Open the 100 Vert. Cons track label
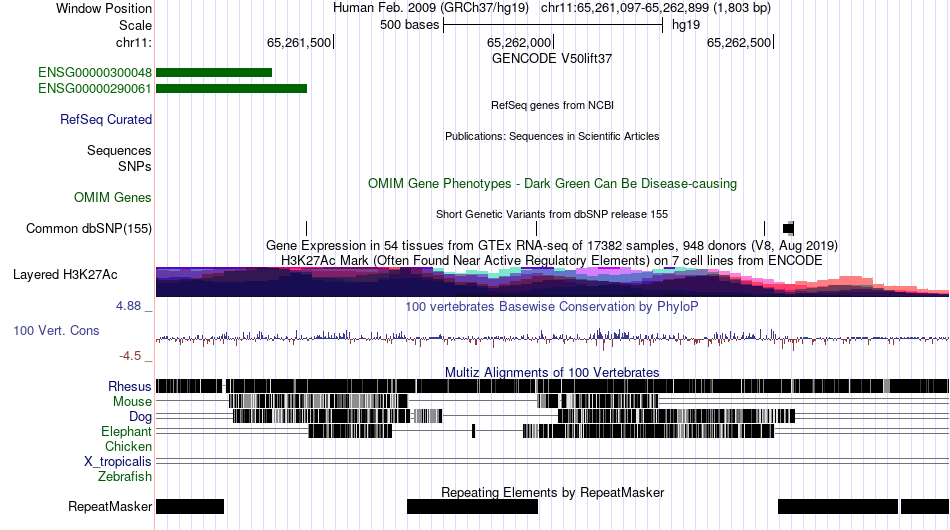950x530 pixels. (x=56, y=331)
